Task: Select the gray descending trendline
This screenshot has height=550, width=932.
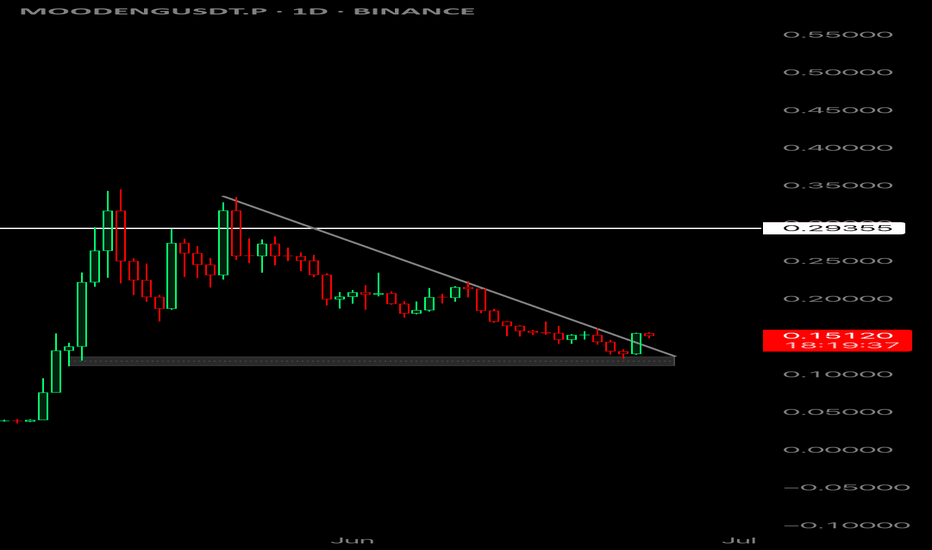Action: pyautogui.click(x=449, y=276)
